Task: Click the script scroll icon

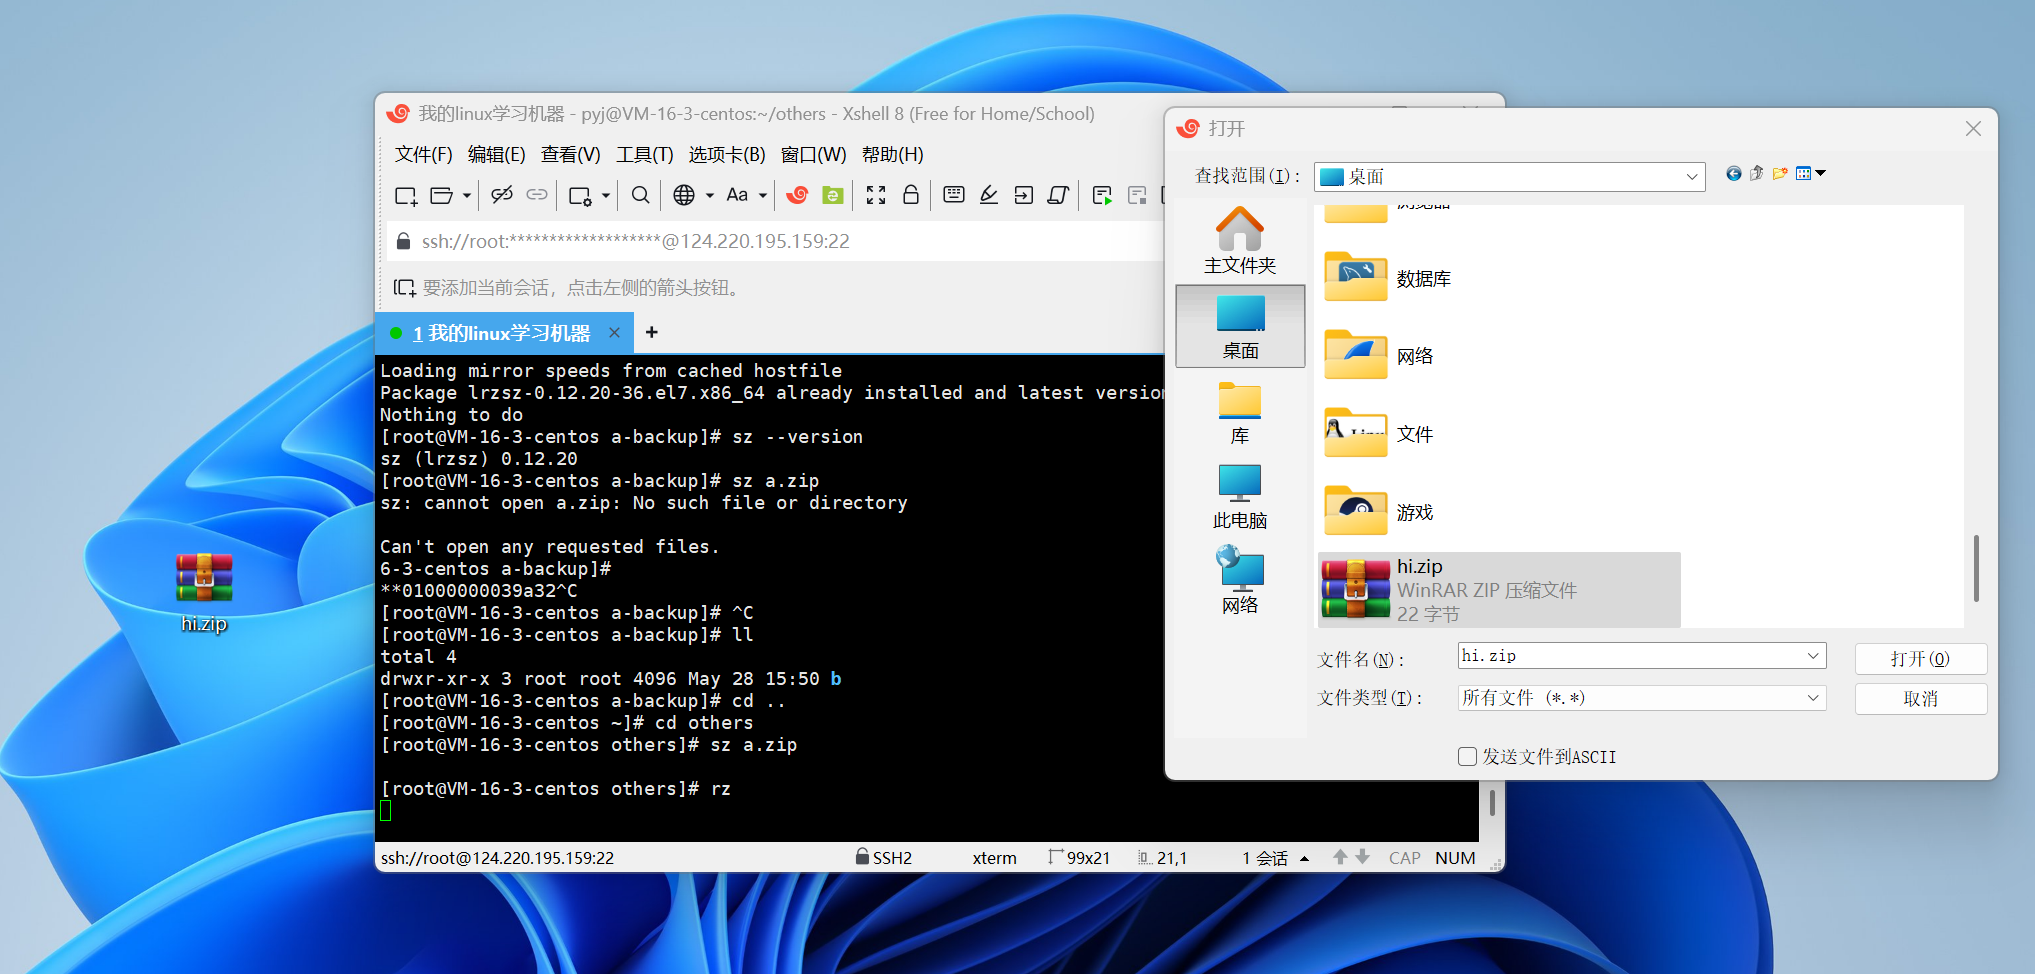Action: pyautogui.click(x=1058, y=195)
